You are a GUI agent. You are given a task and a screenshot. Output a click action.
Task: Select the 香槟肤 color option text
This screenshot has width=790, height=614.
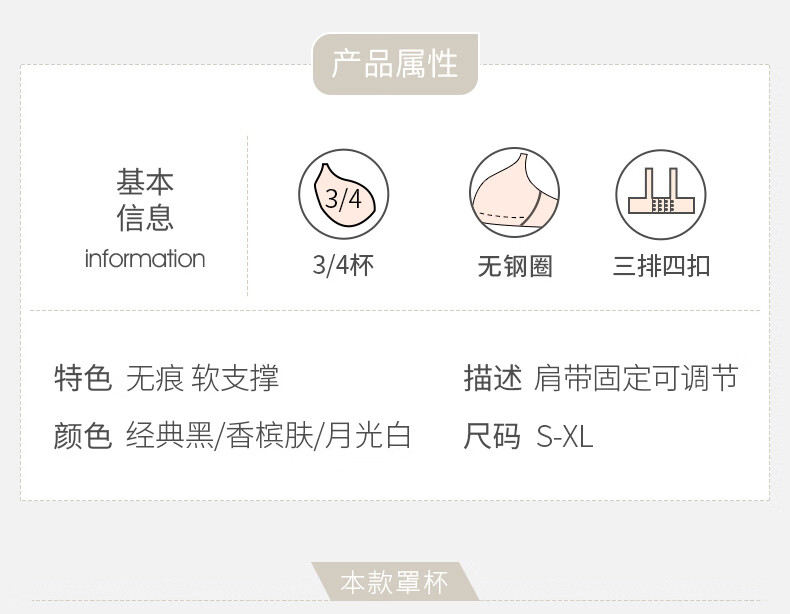[x=269, y=436]
